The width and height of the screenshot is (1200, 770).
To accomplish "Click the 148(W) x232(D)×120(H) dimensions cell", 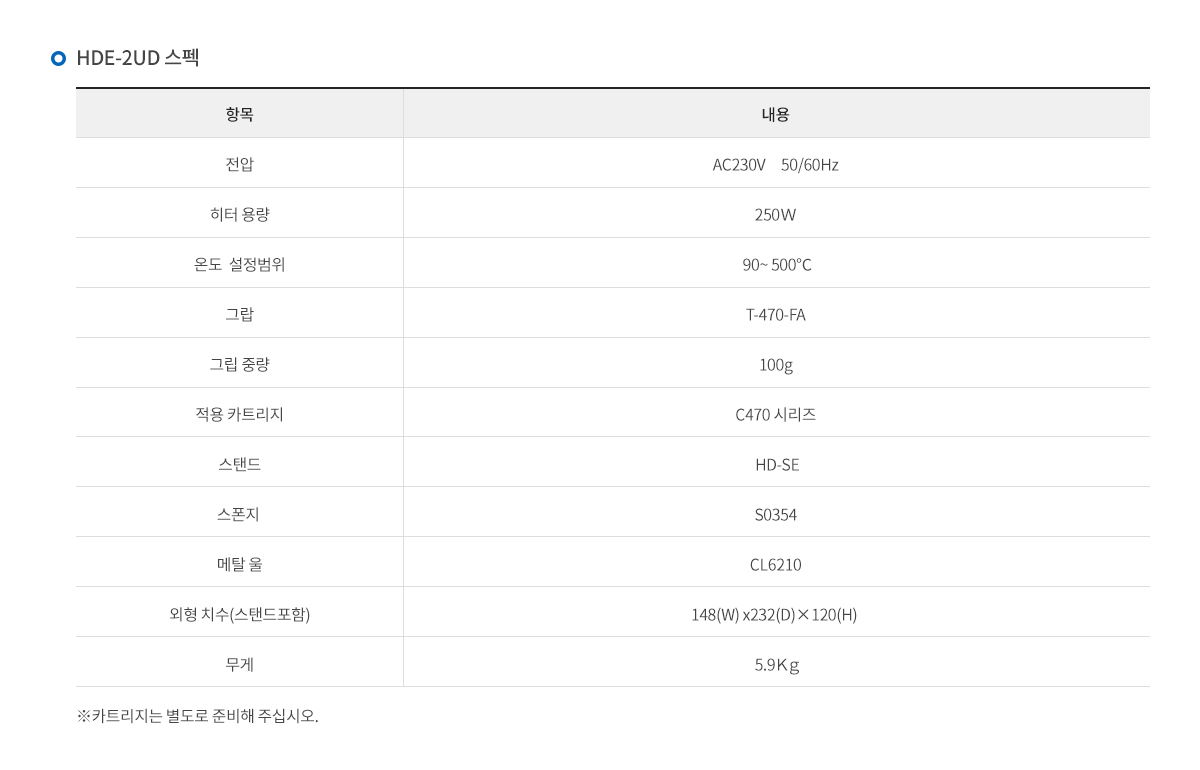I will pyautogui.click(x=776, y=612).
